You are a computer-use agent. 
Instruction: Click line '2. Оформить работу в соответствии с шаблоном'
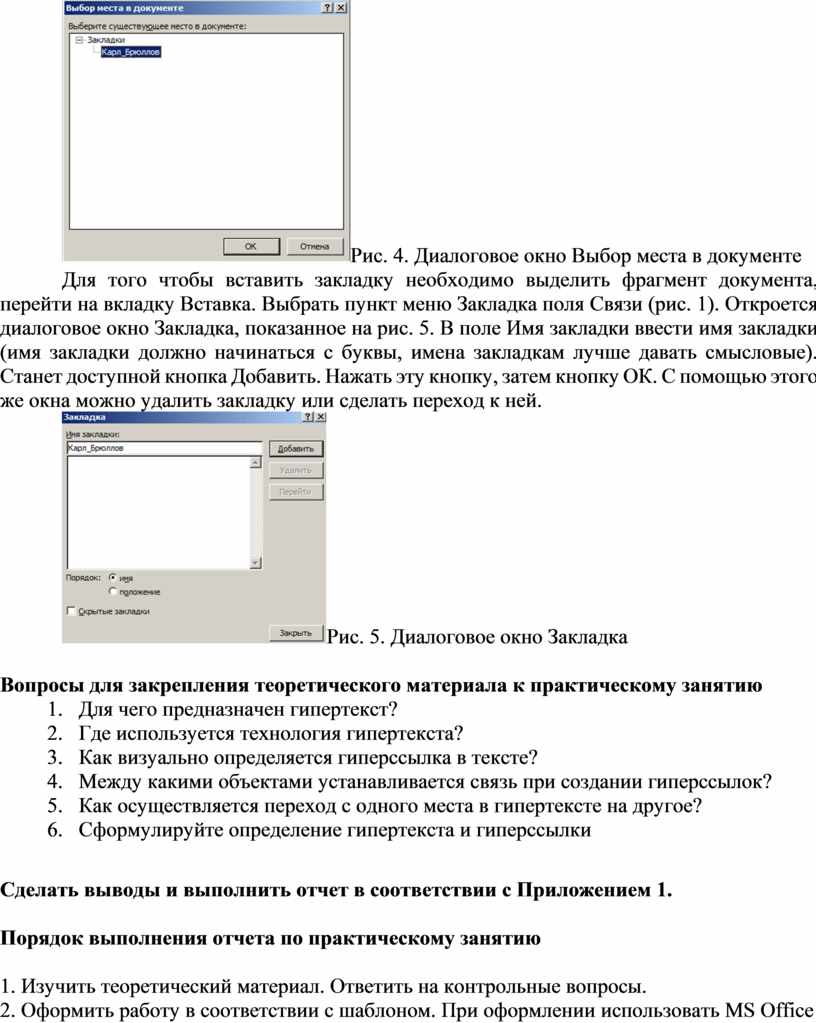coord(406,1010)
